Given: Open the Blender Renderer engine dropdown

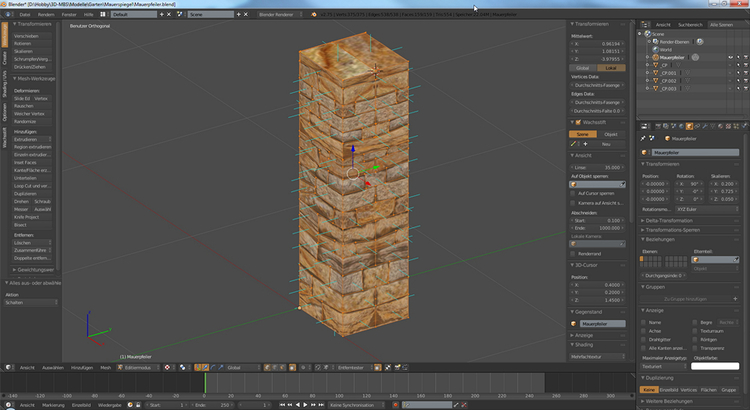Looking at the screenshot, I should click(x=280, y=14).
